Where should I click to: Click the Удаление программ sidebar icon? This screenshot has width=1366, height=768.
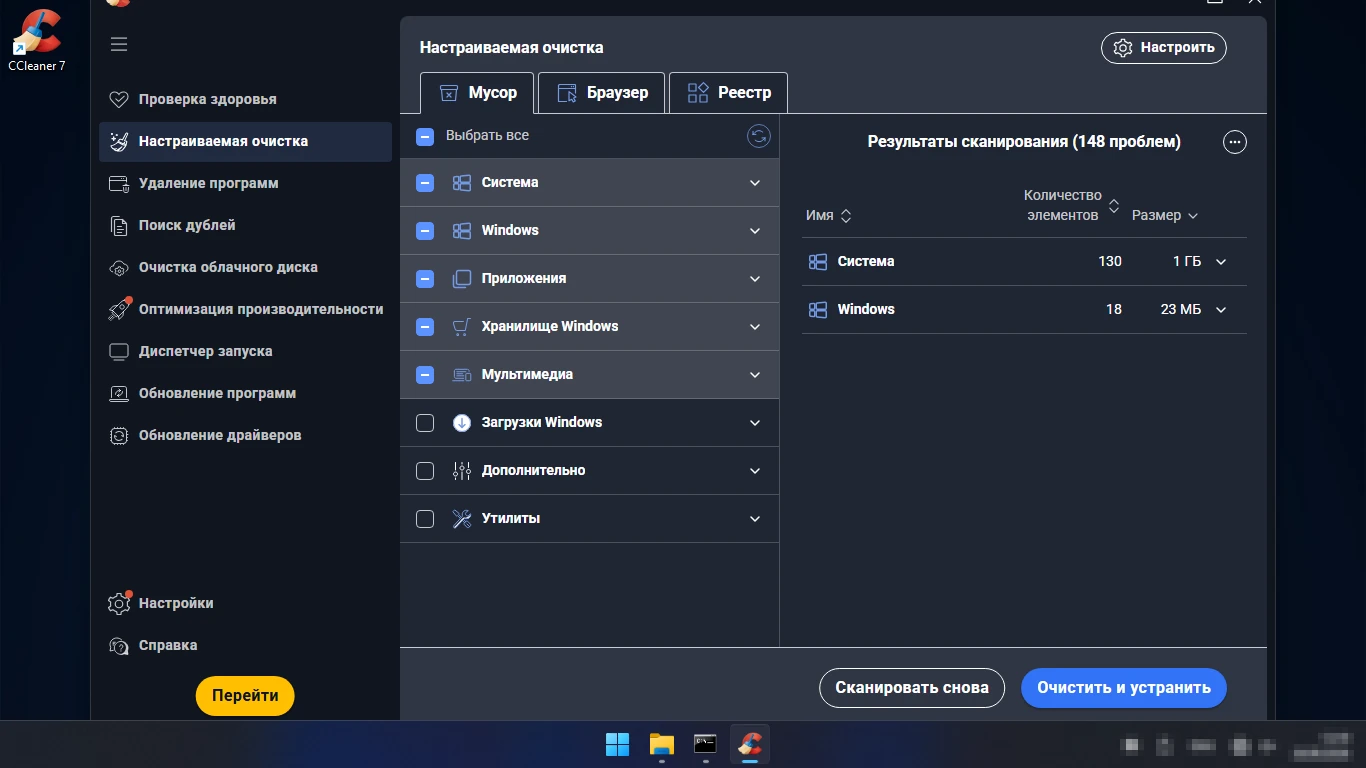[119, 183]
